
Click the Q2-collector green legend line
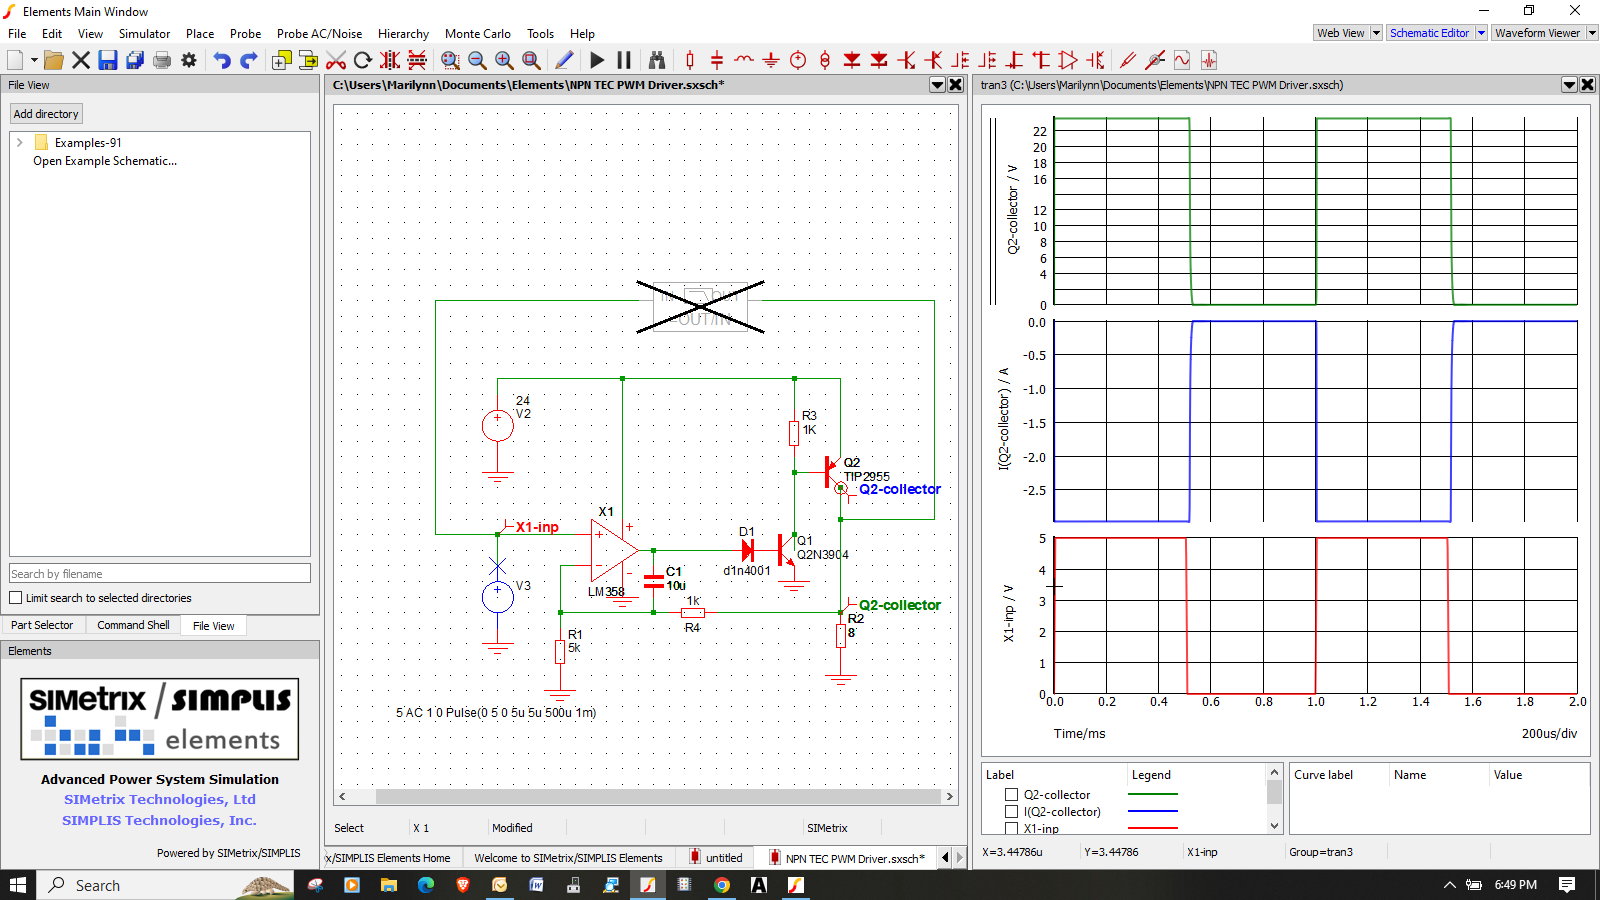tap(1152, 794)
